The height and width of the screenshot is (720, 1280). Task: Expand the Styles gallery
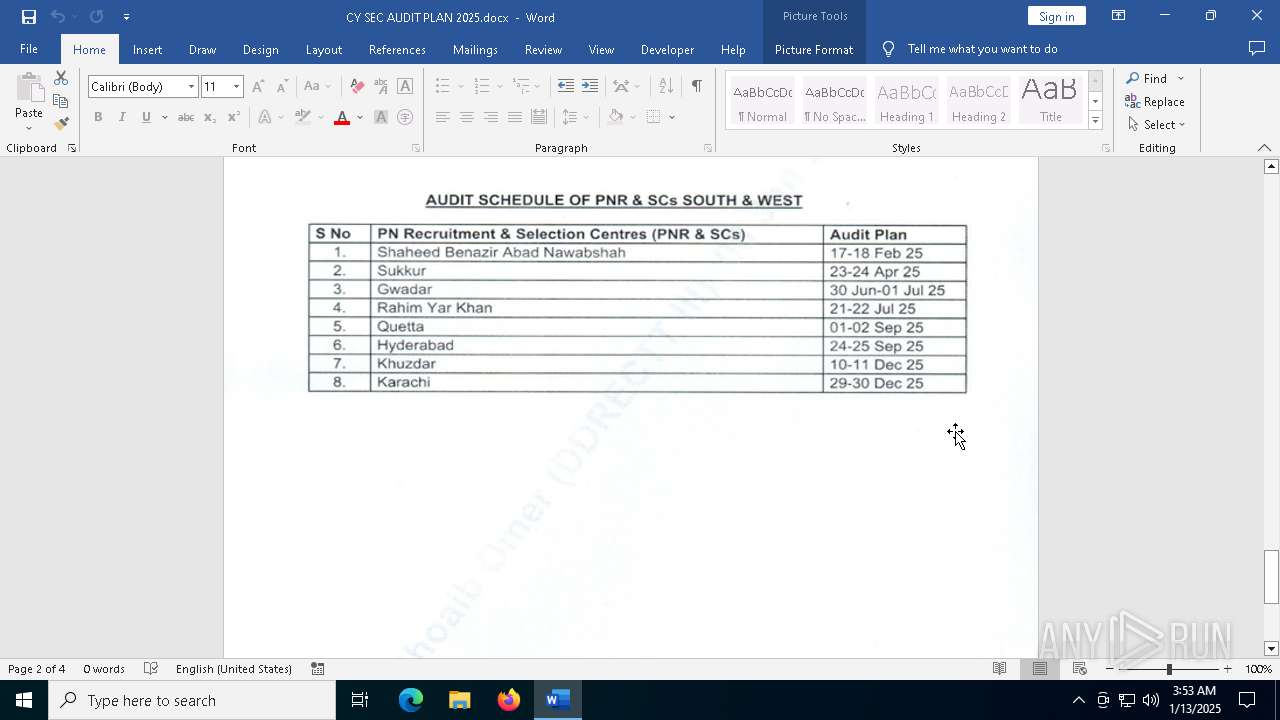pyautogui.click(x=1095, y=120)
